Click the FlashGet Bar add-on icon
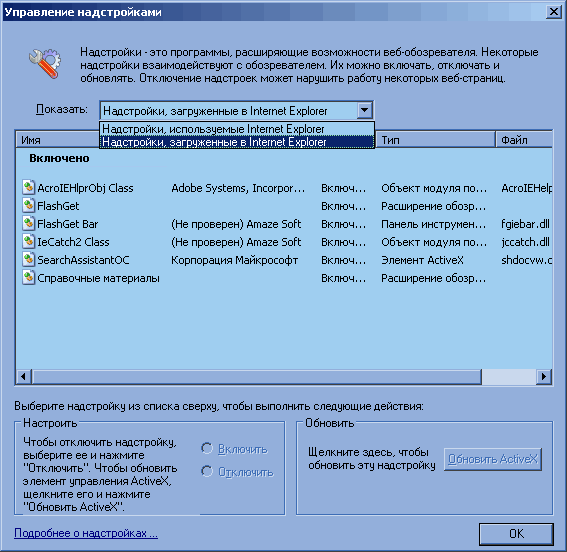 coord(29,224)
